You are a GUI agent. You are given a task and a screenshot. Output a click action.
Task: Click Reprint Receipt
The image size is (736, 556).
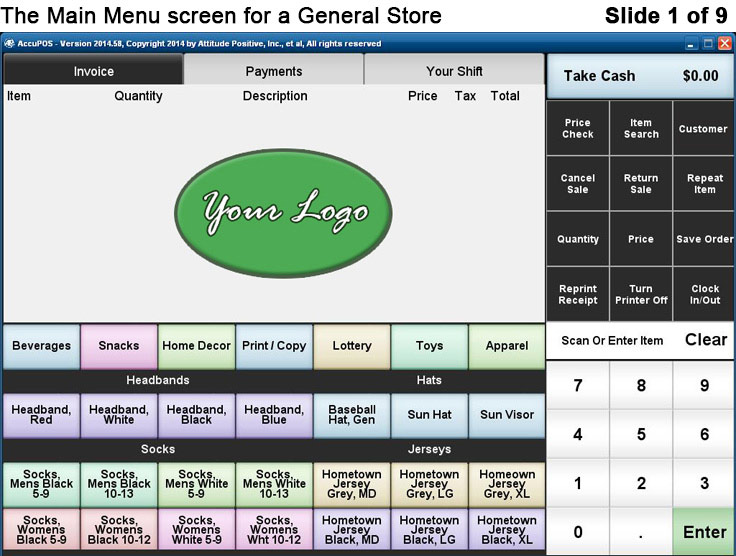[x=578, y=294]
